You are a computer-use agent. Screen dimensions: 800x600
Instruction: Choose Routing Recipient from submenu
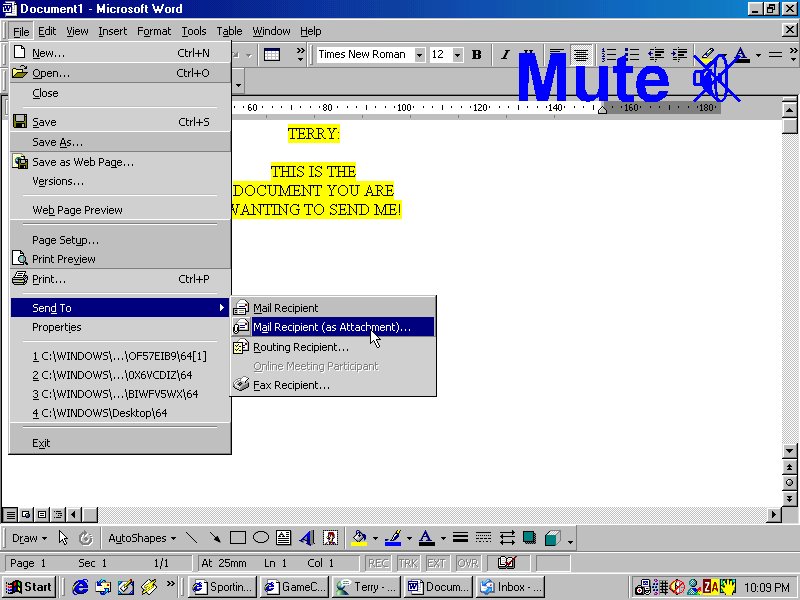point(334,347)
